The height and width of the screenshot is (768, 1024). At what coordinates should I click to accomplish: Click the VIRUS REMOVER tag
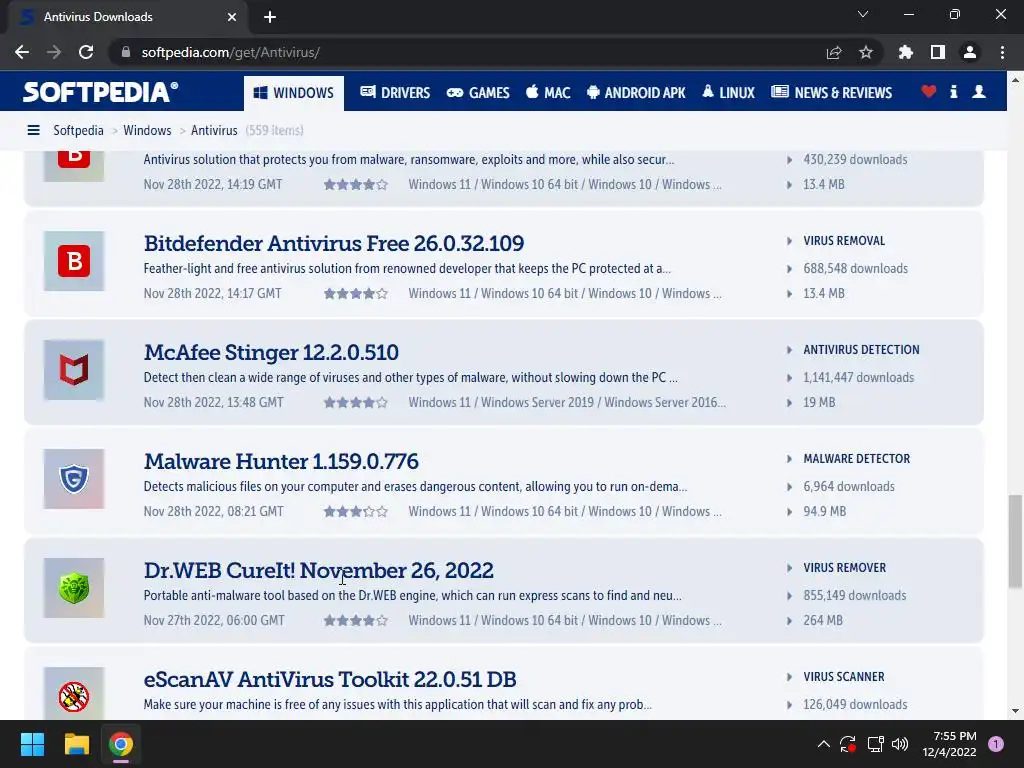[x=844, y=568]
